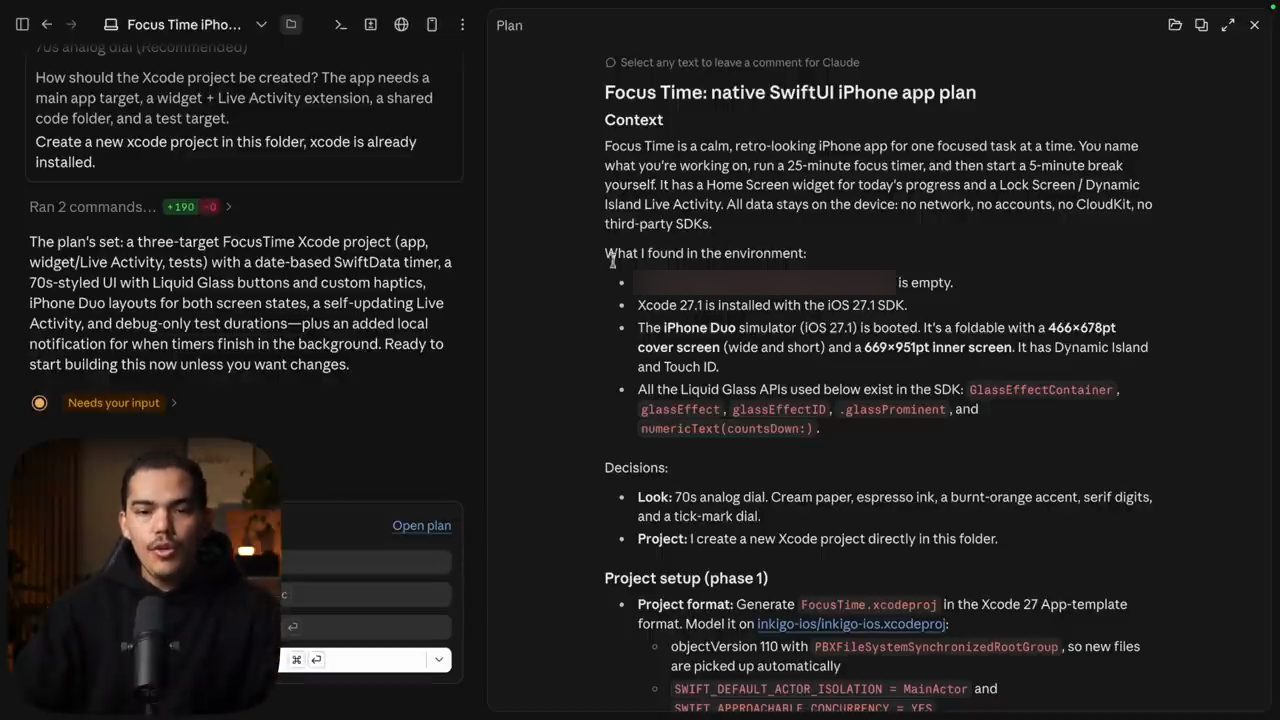
Task: Close the Plan panel
Action: 1254,25
